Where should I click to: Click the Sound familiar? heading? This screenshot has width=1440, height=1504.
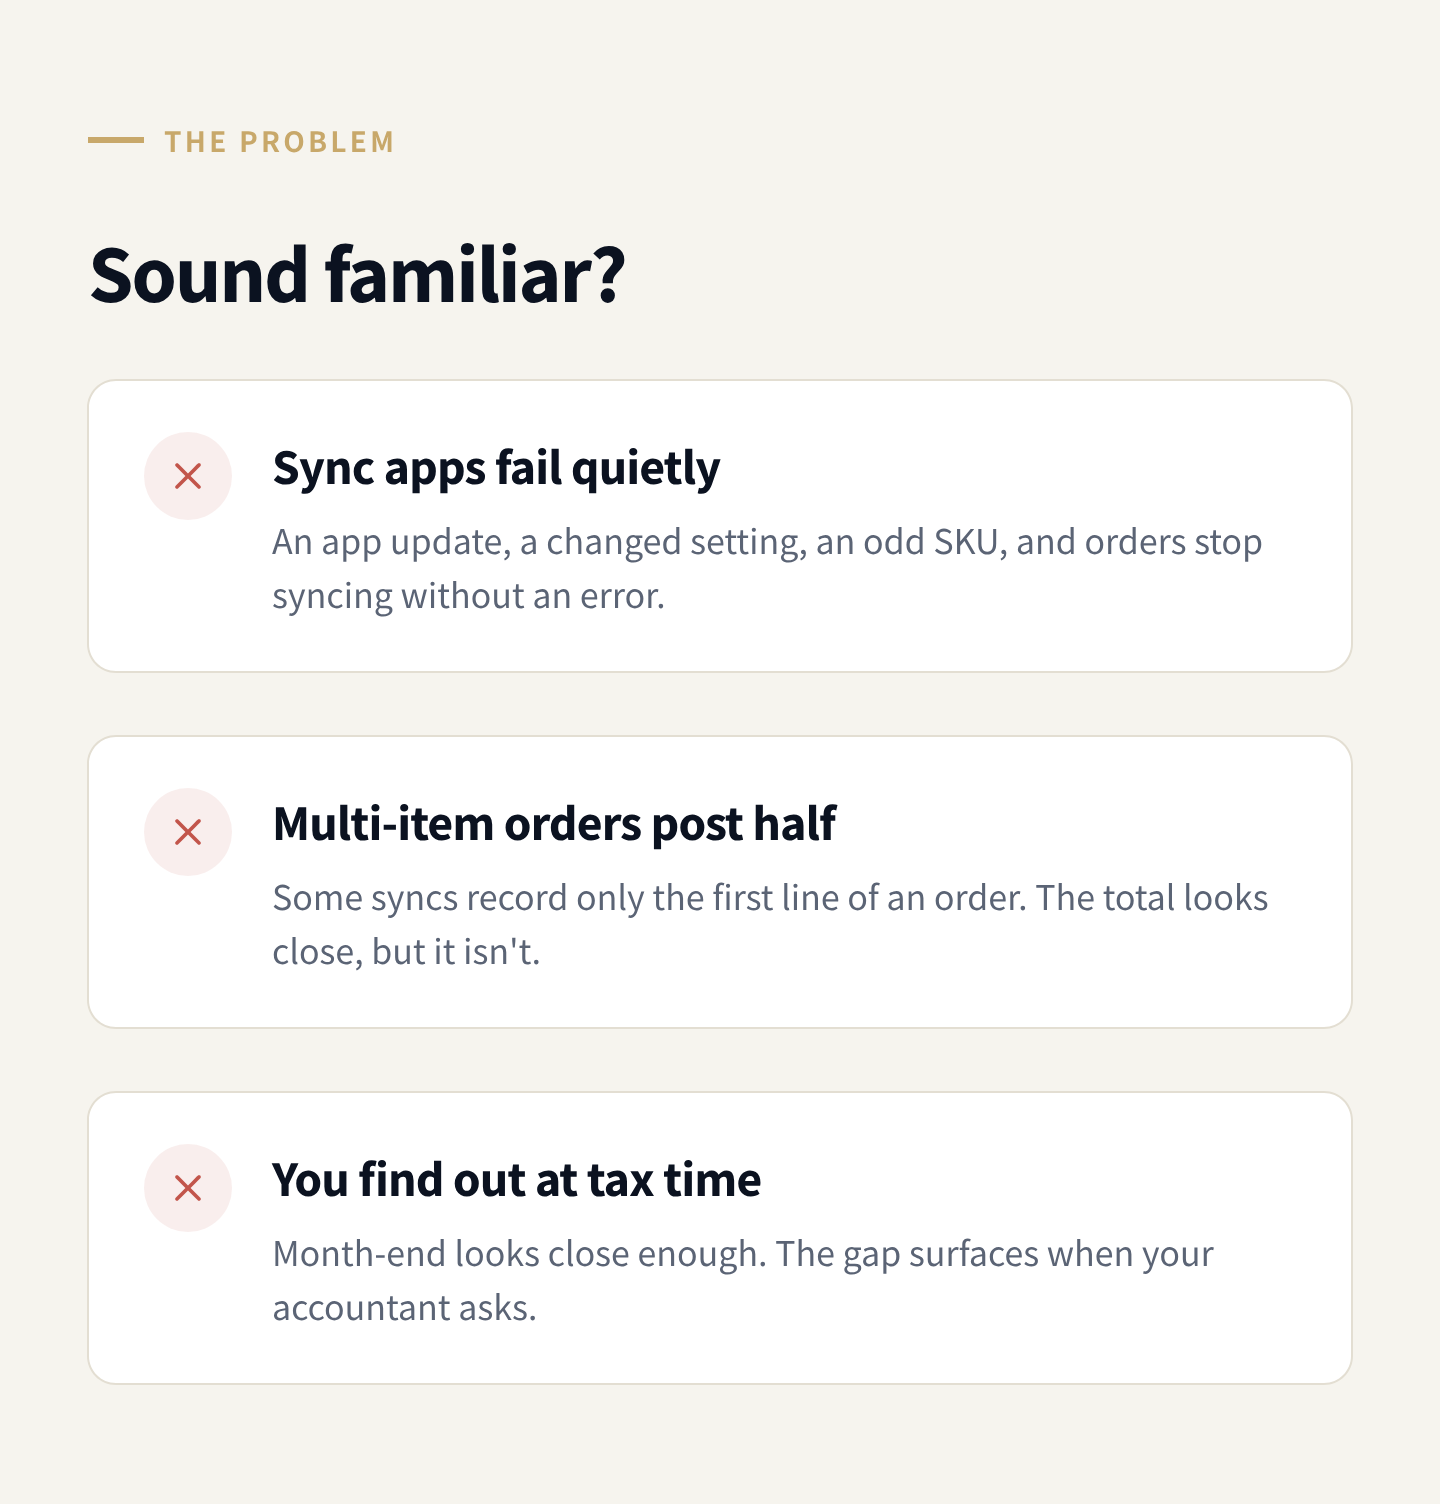357,275
